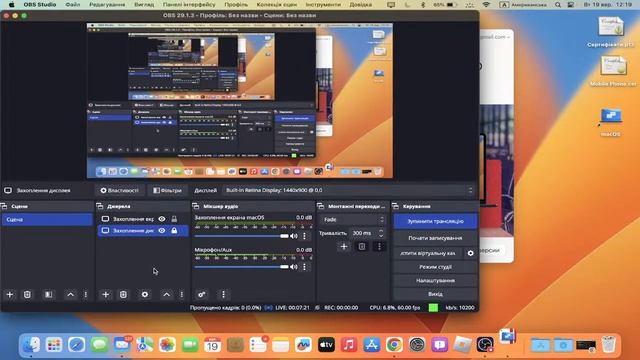640x360 pixels.
Task: Open Safari from the Dock
Action: (77, 345)
